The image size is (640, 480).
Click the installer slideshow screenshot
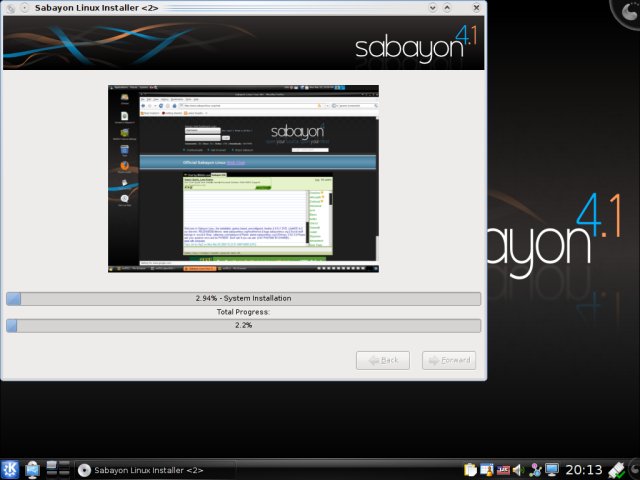click(243, 178)
